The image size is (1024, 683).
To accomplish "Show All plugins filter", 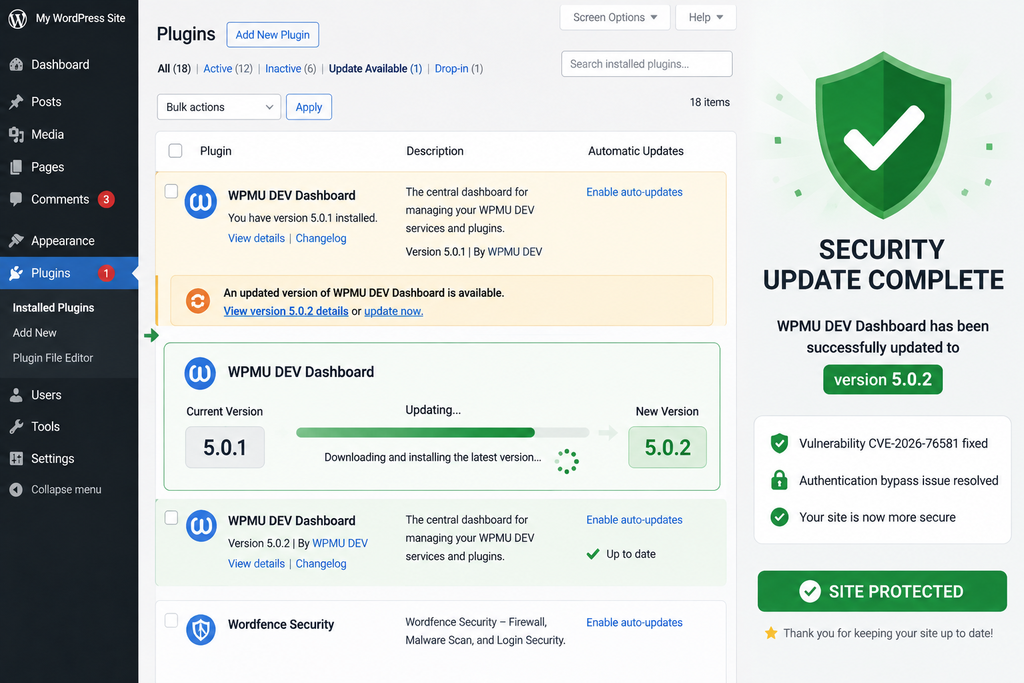I will point(174,69).
